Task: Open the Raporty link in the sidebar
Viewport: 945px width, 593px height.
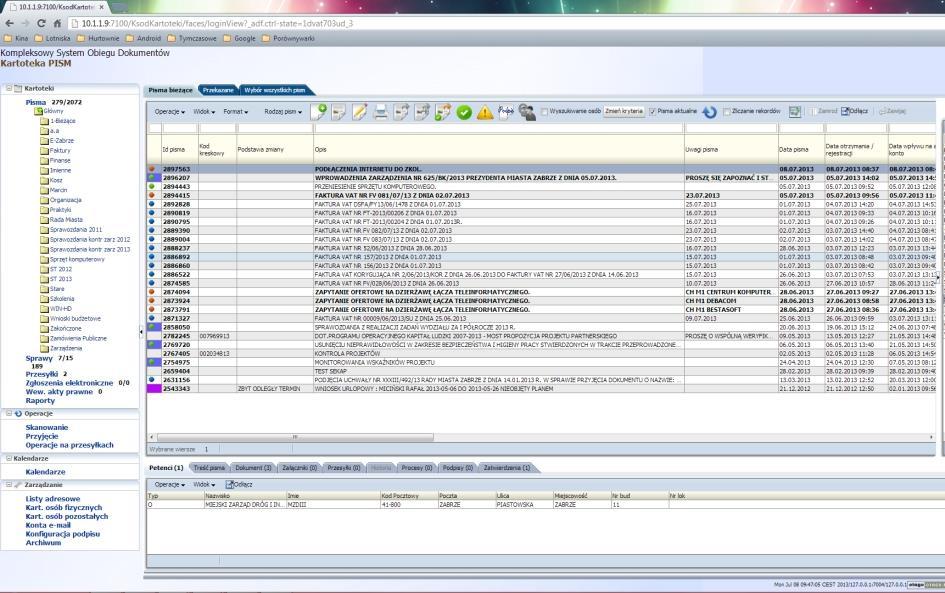Action: [x=40, y=401]
